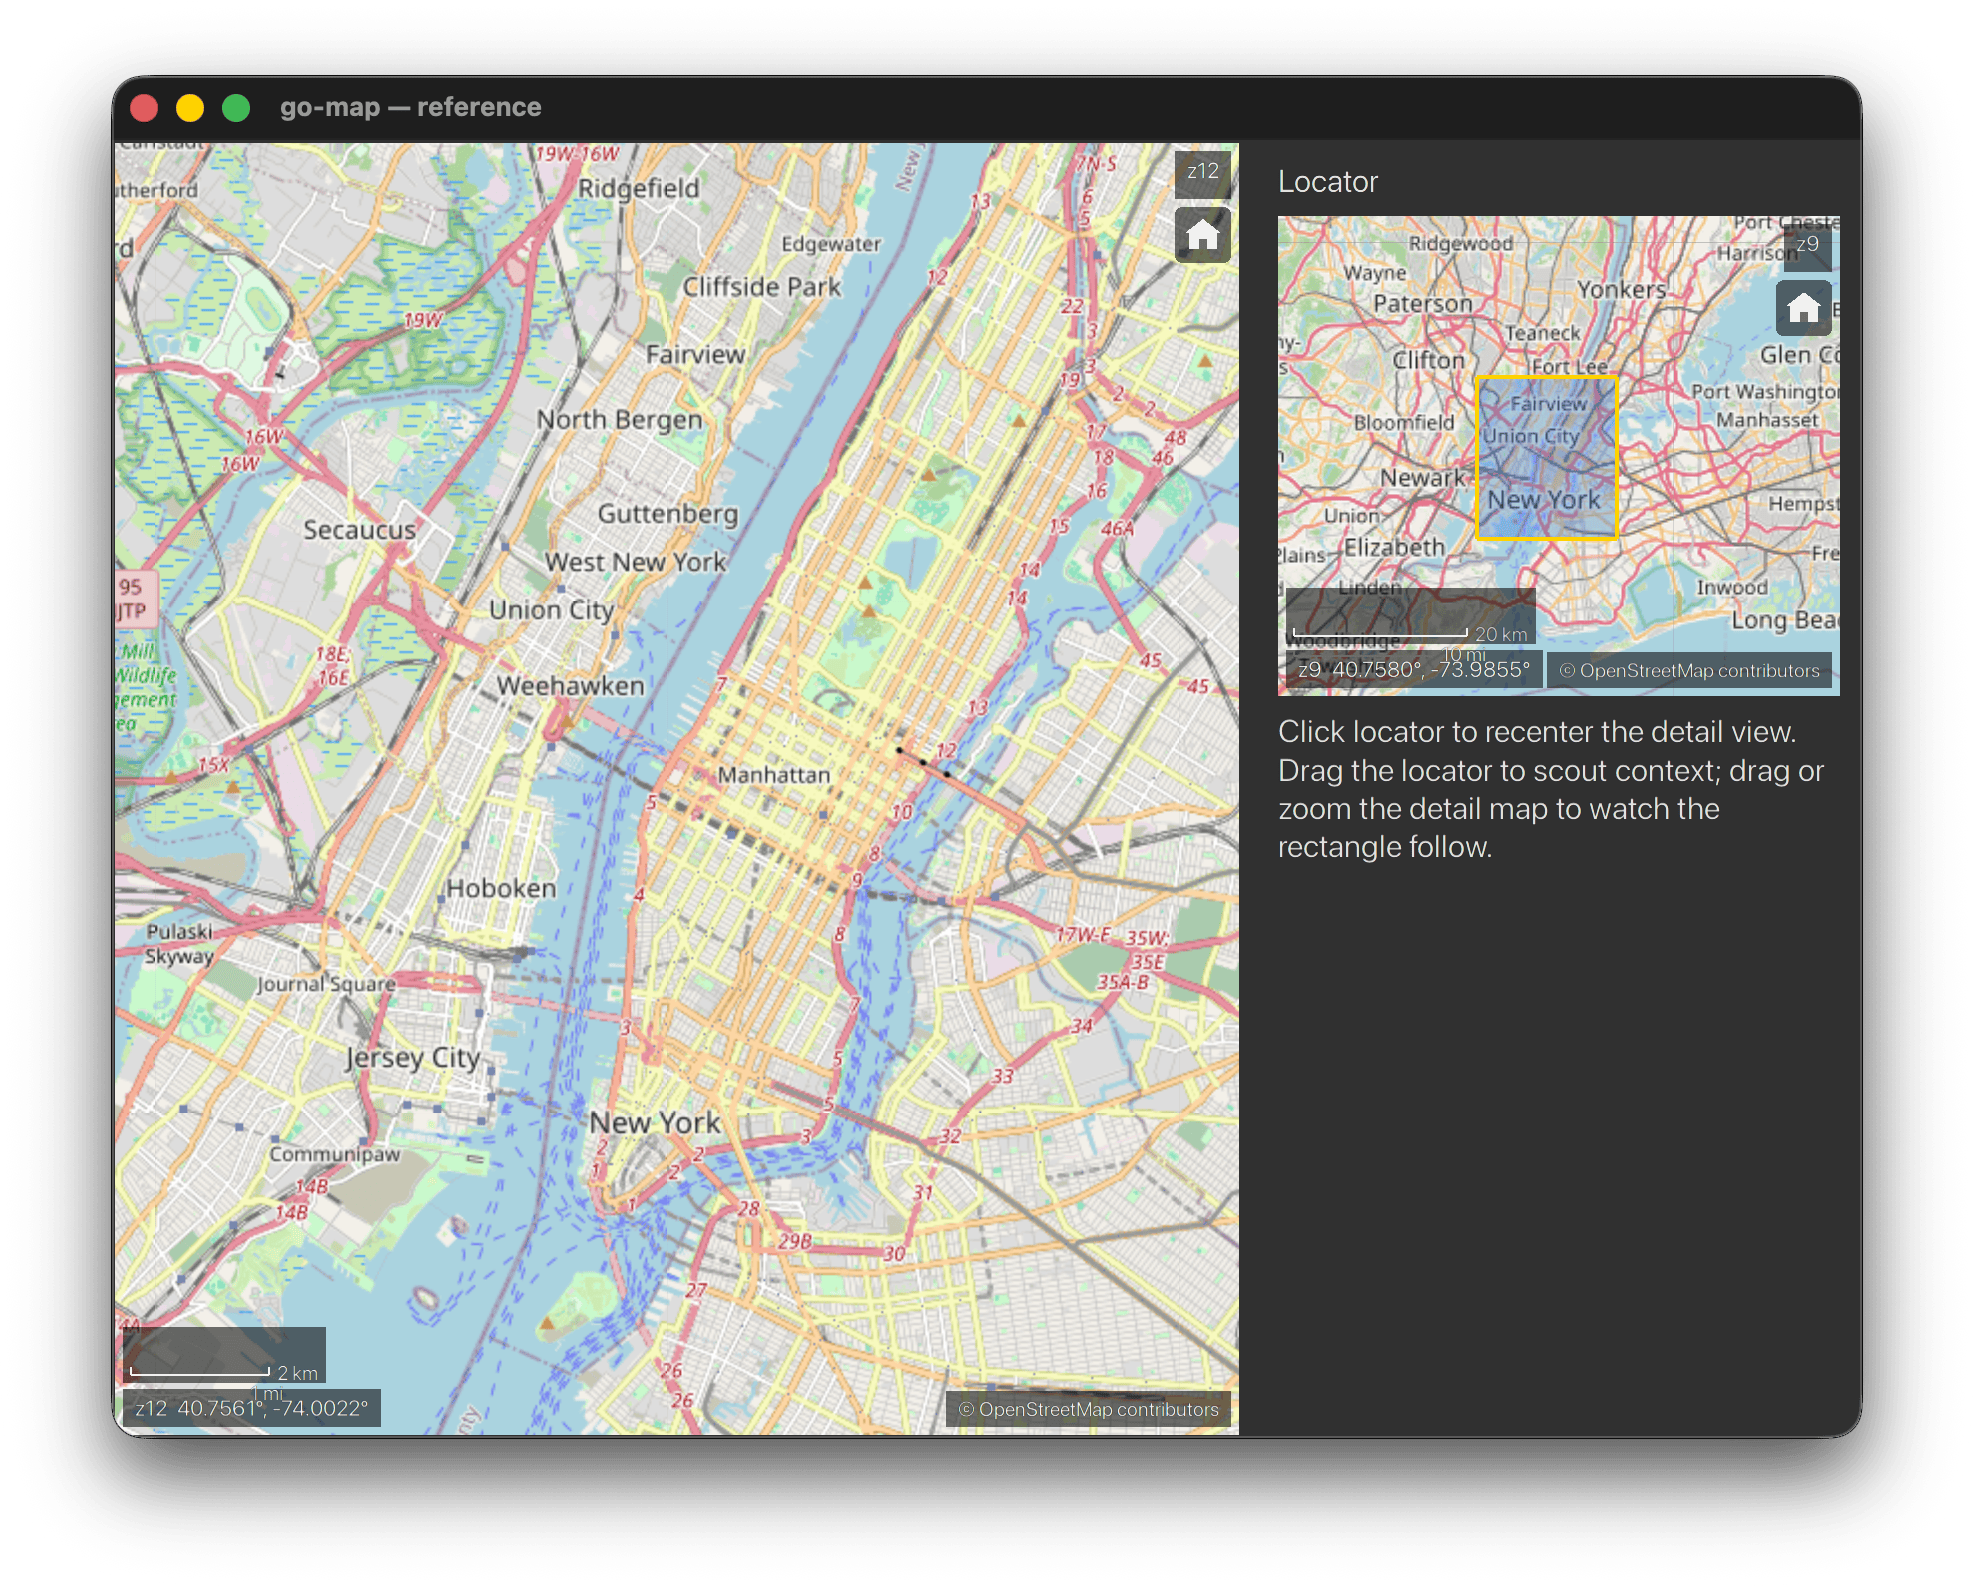This screenshot has height=1586, width=1974.
Task: Click the yellow viewport rectangle in the locator
Action: click(1546, 458)
